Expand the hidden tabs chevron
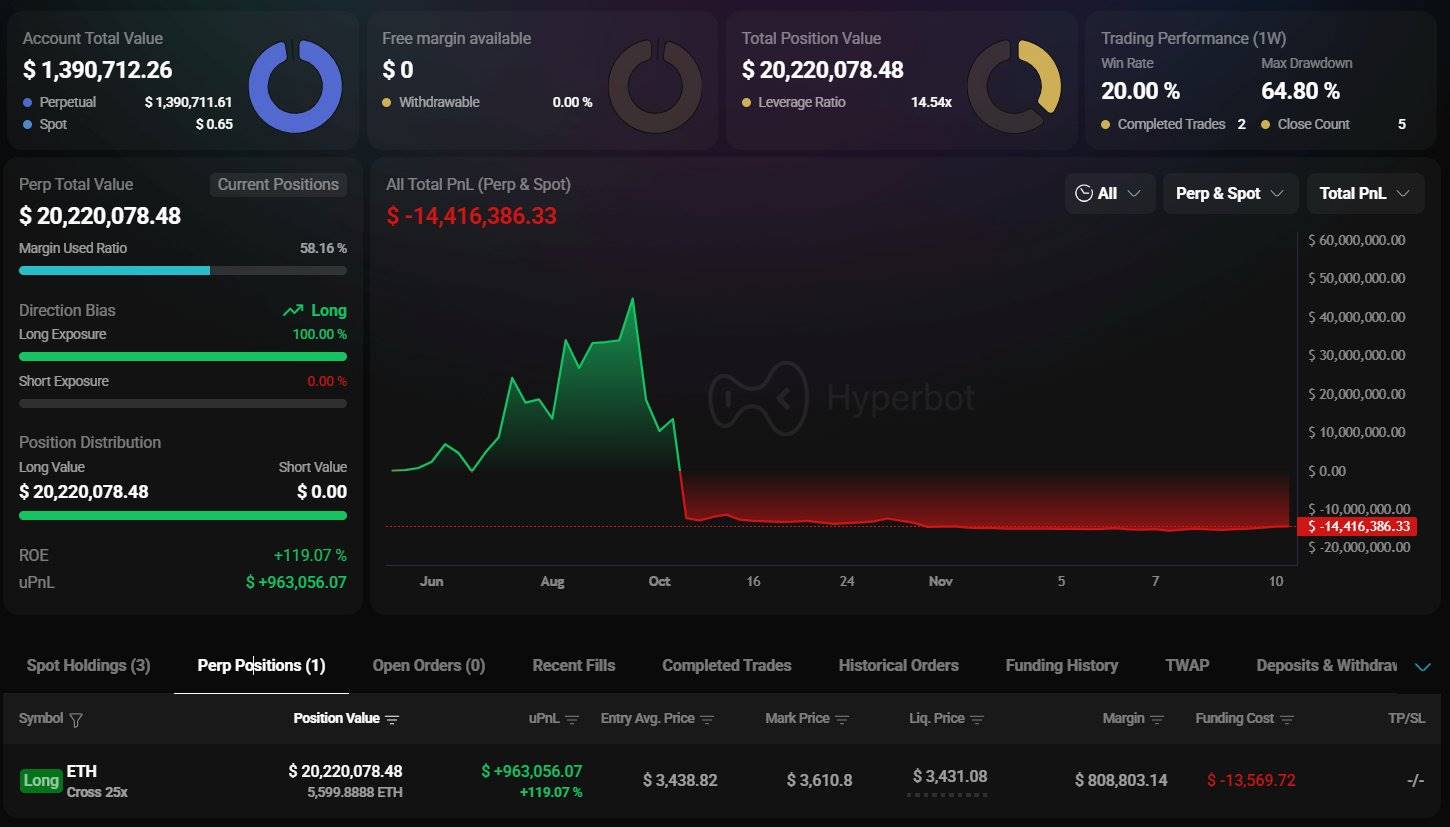 pos(1423,667)
